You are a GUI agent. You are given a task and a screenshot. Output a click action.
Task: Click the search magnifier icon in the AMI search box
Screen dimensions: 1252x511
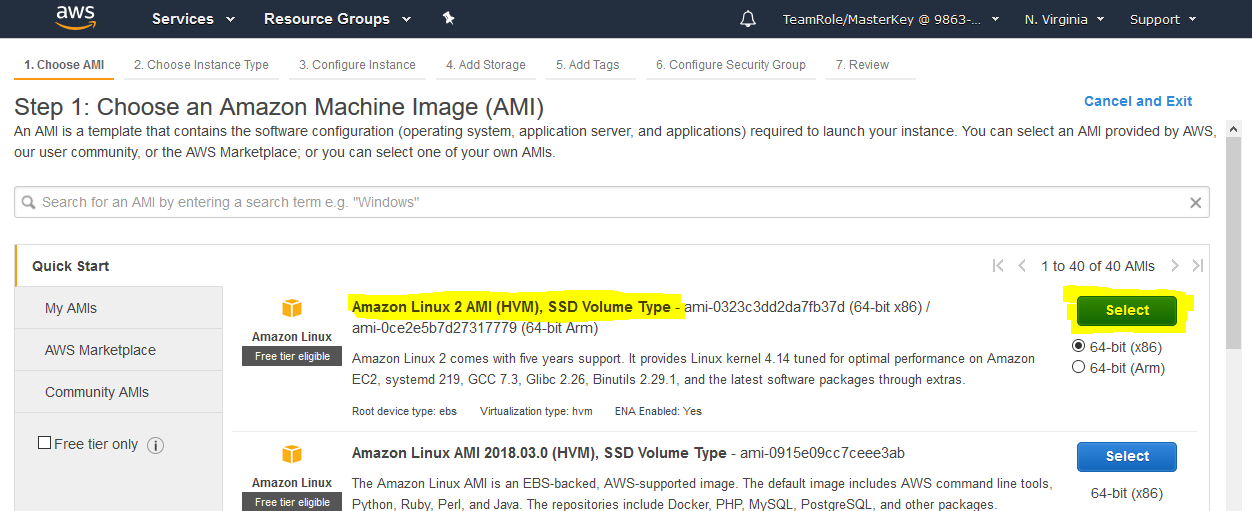[29, 202]
